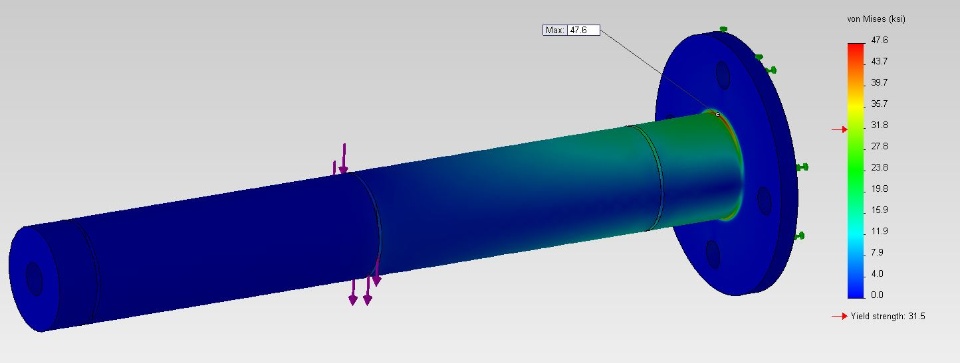Viewport: 960px width, 363px height.
Task: Select the Yield strength 31.5 label
Action: click(x=888, y=316)
